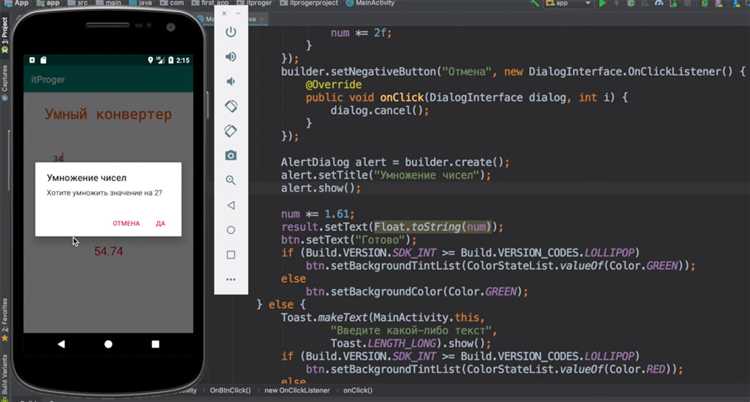This screenshot has height=402, width=750.
Task: Click 'alert.setTitle("Умножение чисел");' line
Action: (x=386, y=175)
